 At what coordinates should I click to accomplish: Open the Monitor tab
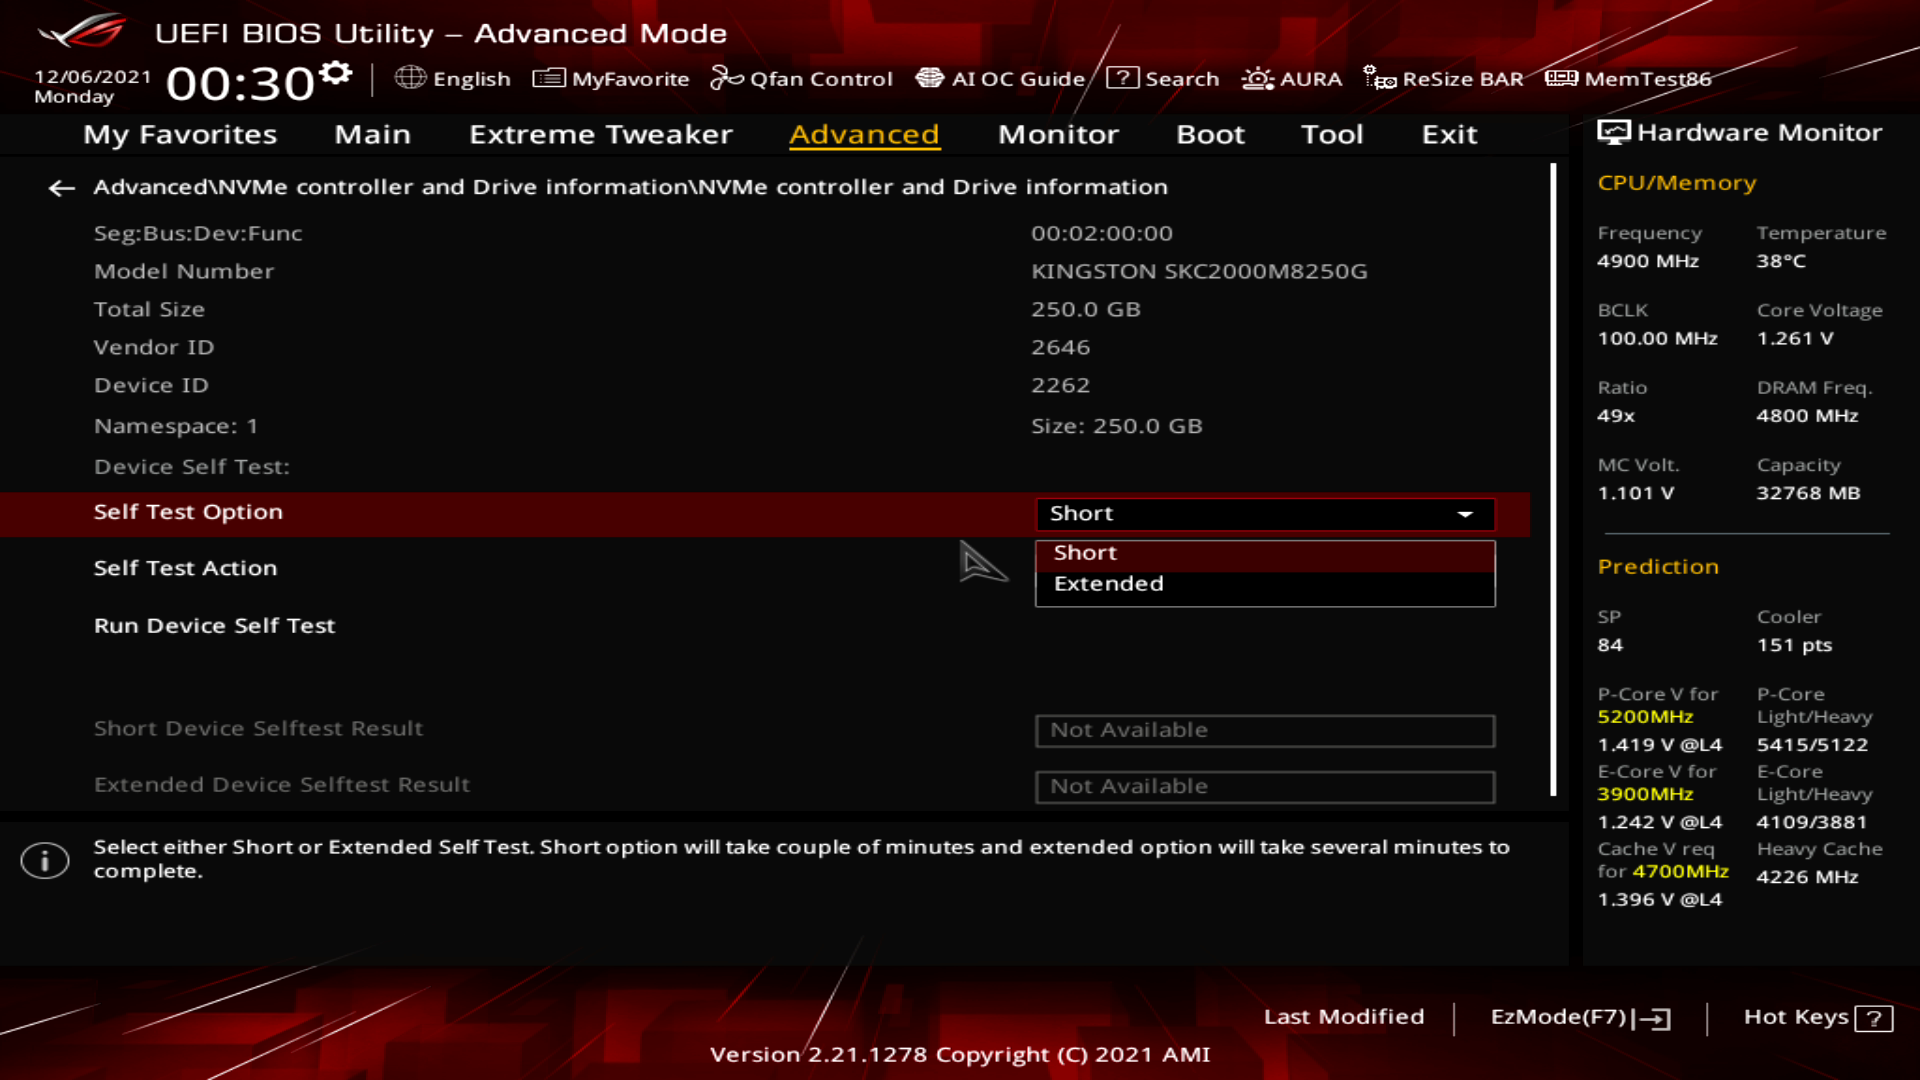tap(1058, 134)
